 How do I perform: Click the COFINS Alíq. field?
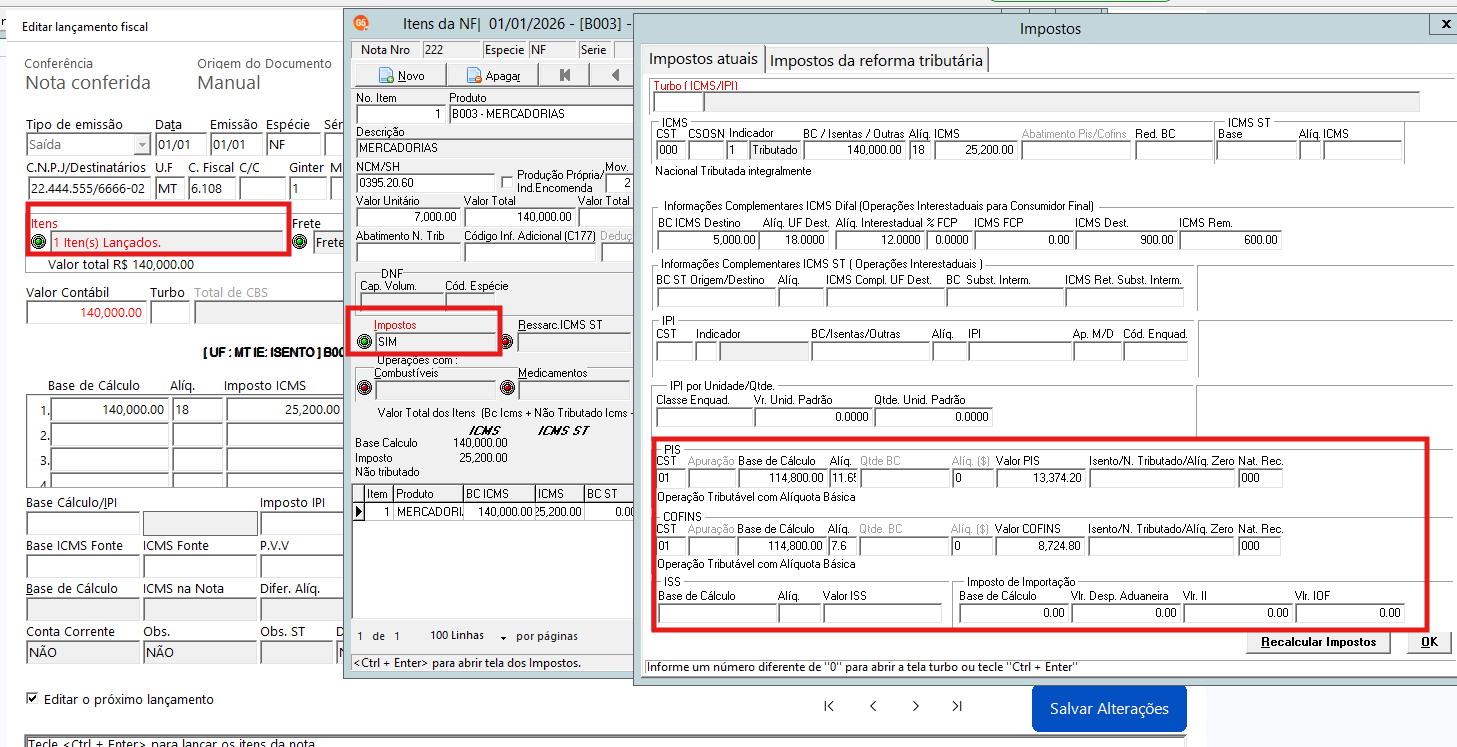coord(842,546)
